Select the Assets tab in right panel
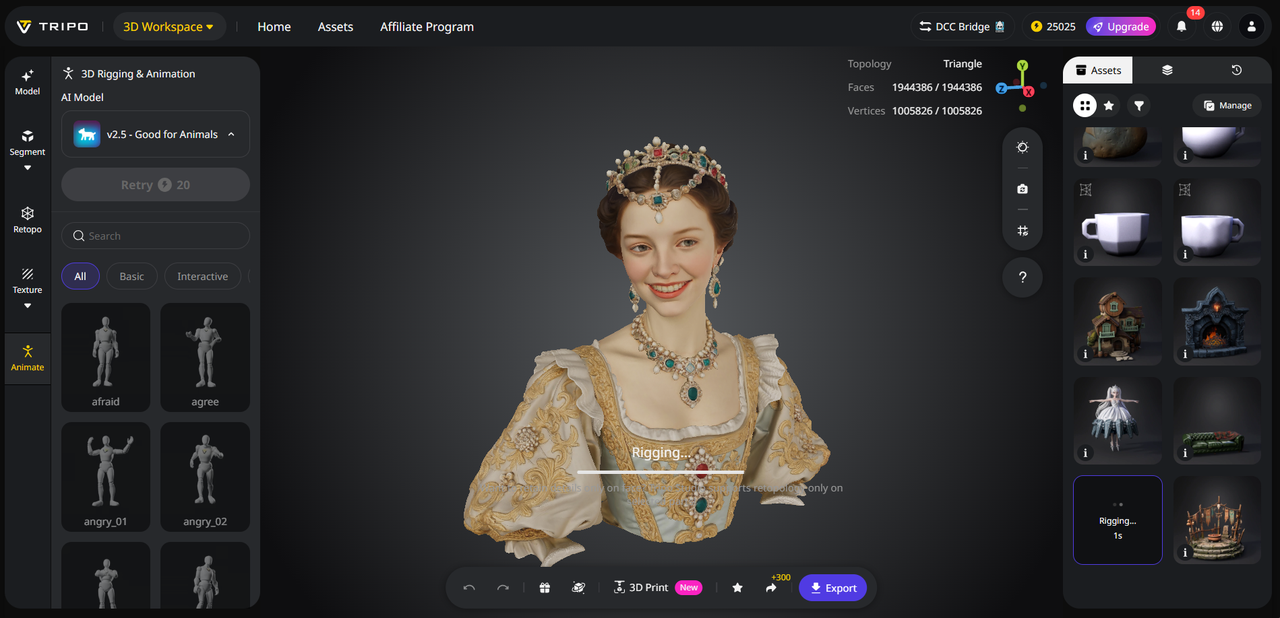Screen dimensions: 1280x618 1098,70
